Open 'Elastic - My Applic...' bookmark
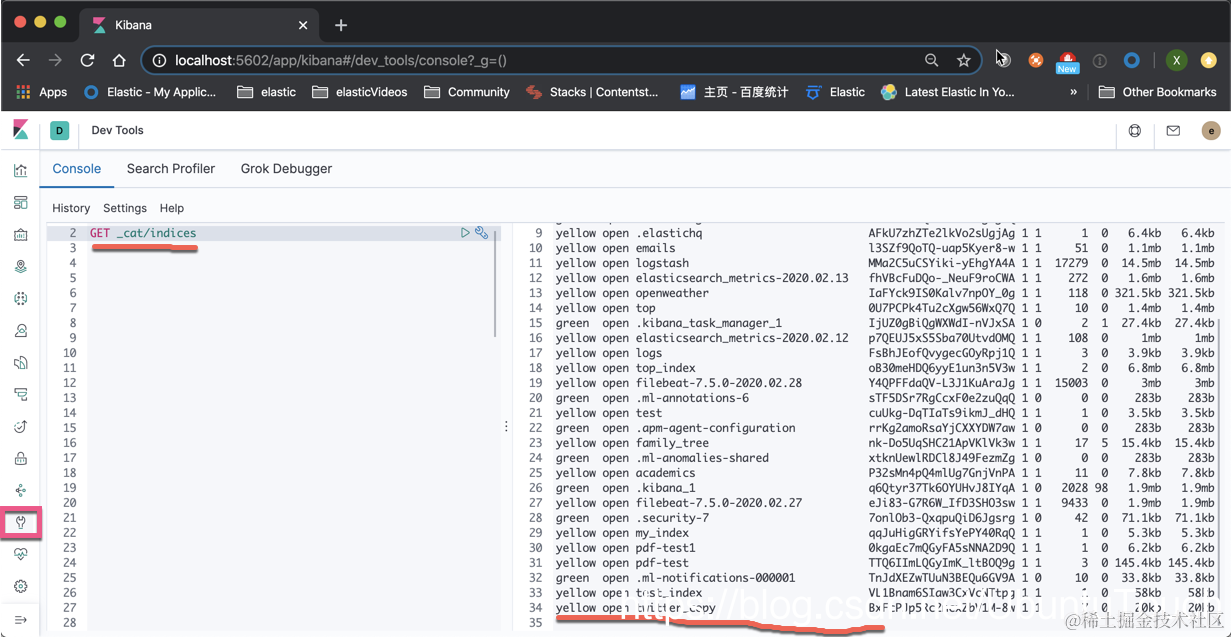 pyautogui.click(x=150, y=92)
